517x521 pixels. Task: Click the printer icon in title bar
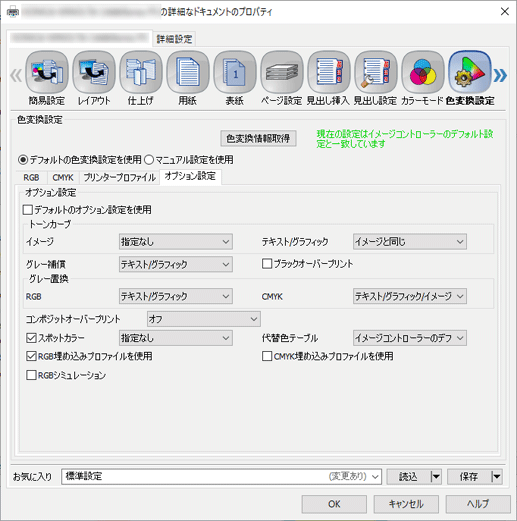pos(13,12)
